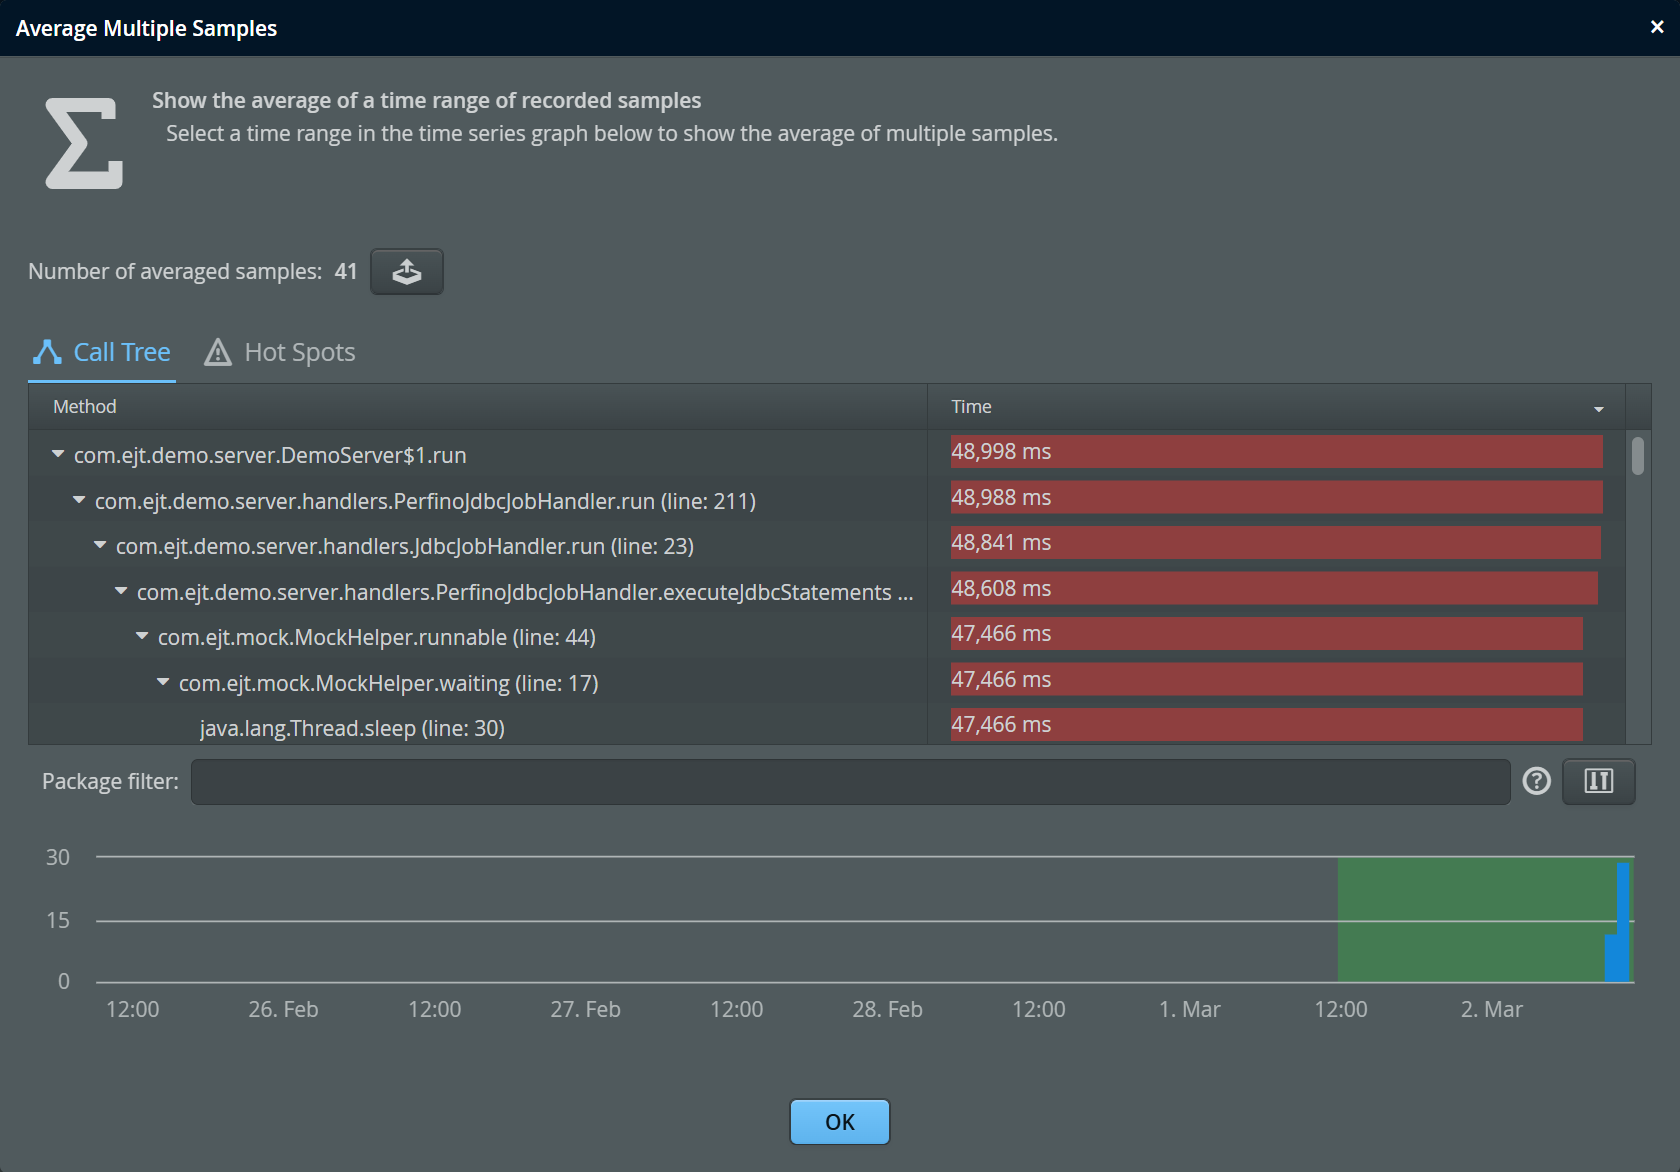The image size is (1680, 1172).
Task: Click the Hot Spots warning triangle icon
Action: [x=218, y=352]
